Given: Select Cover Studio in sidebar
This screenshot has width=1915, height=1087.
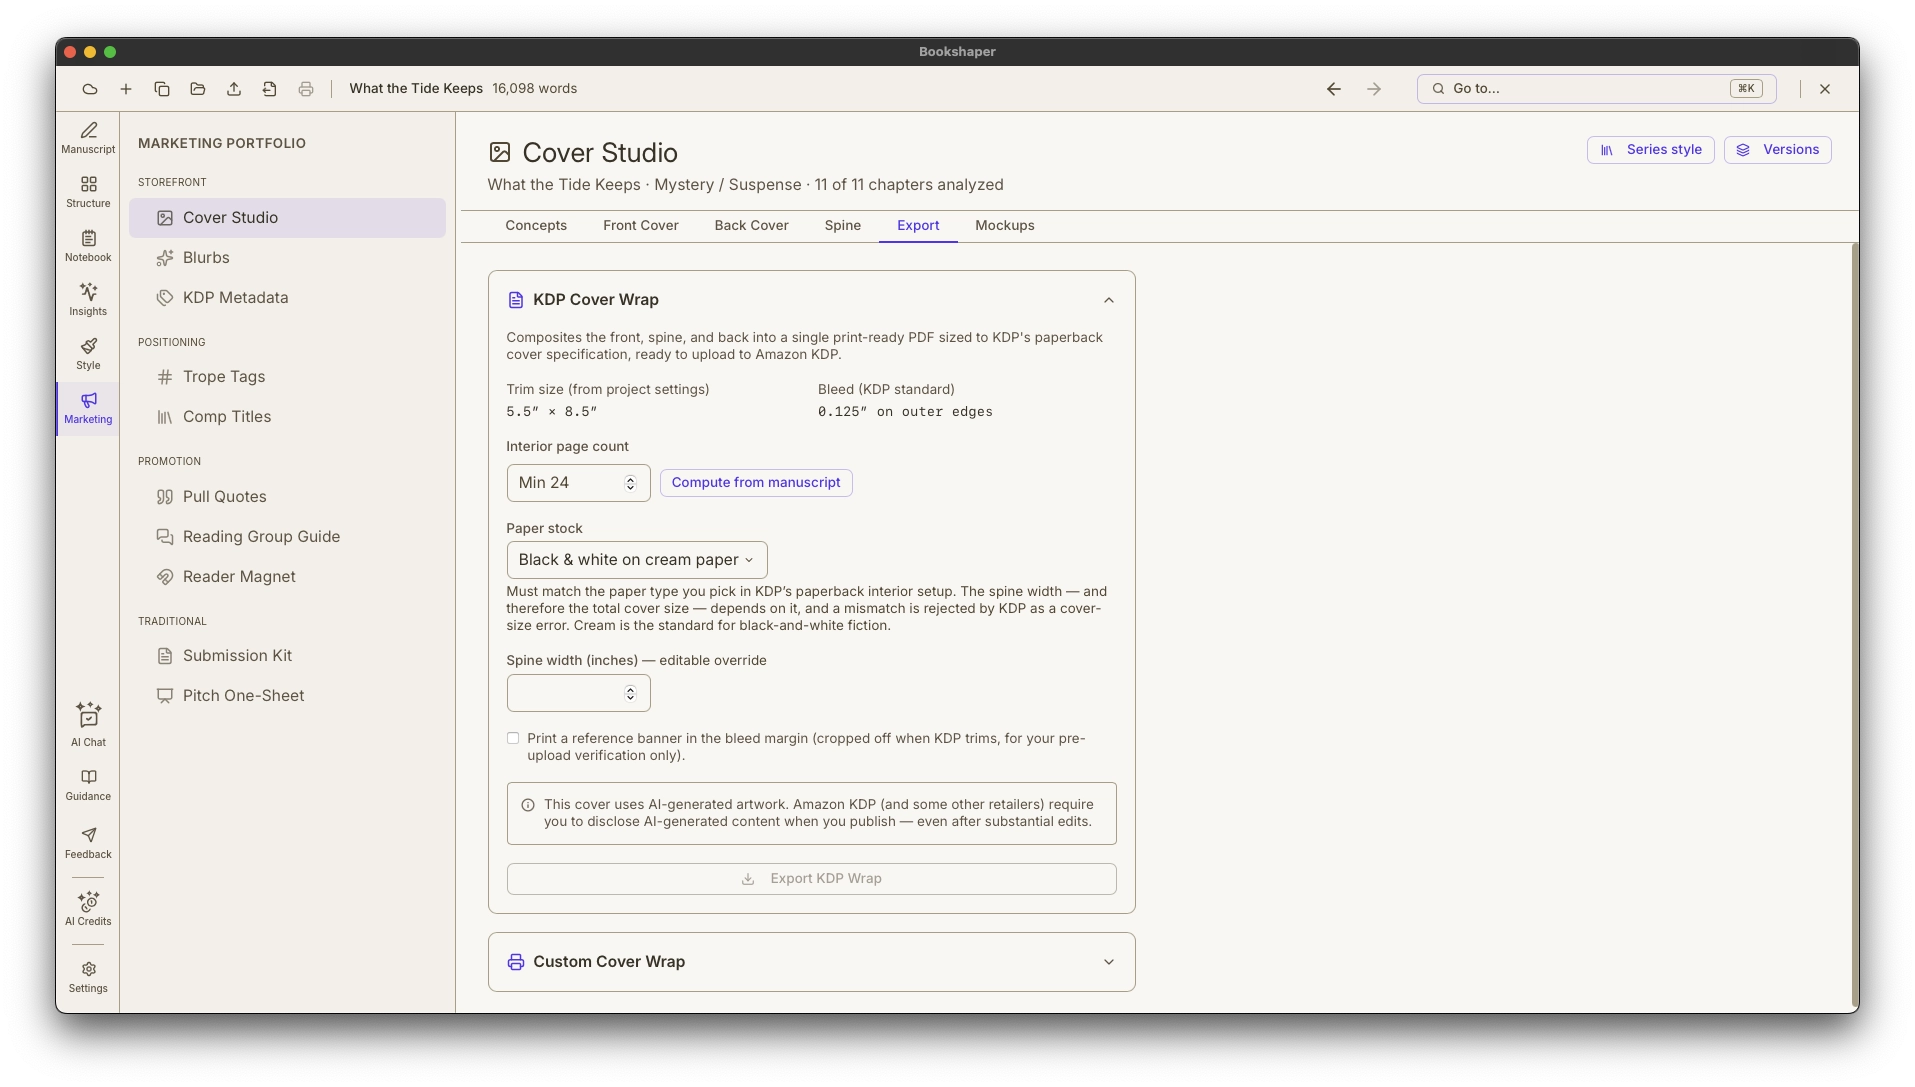Looking at the screenshot, I should (x=287, y=218).
